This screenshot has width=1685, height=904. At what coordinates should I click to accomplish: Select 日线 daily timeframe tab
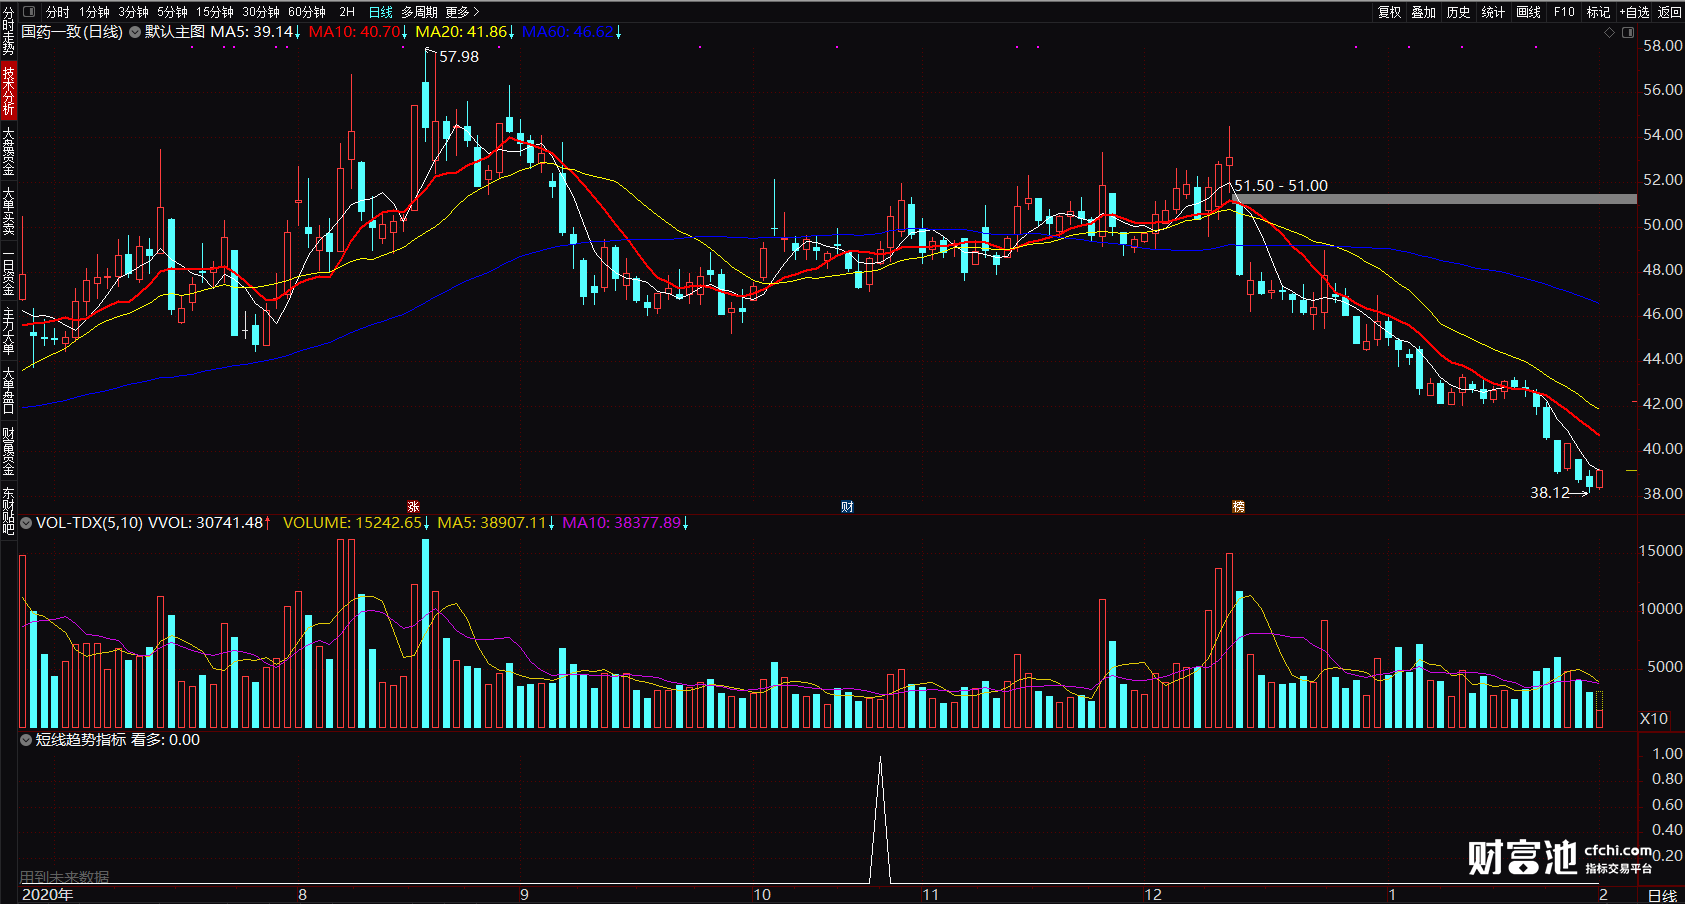point(381,12)
